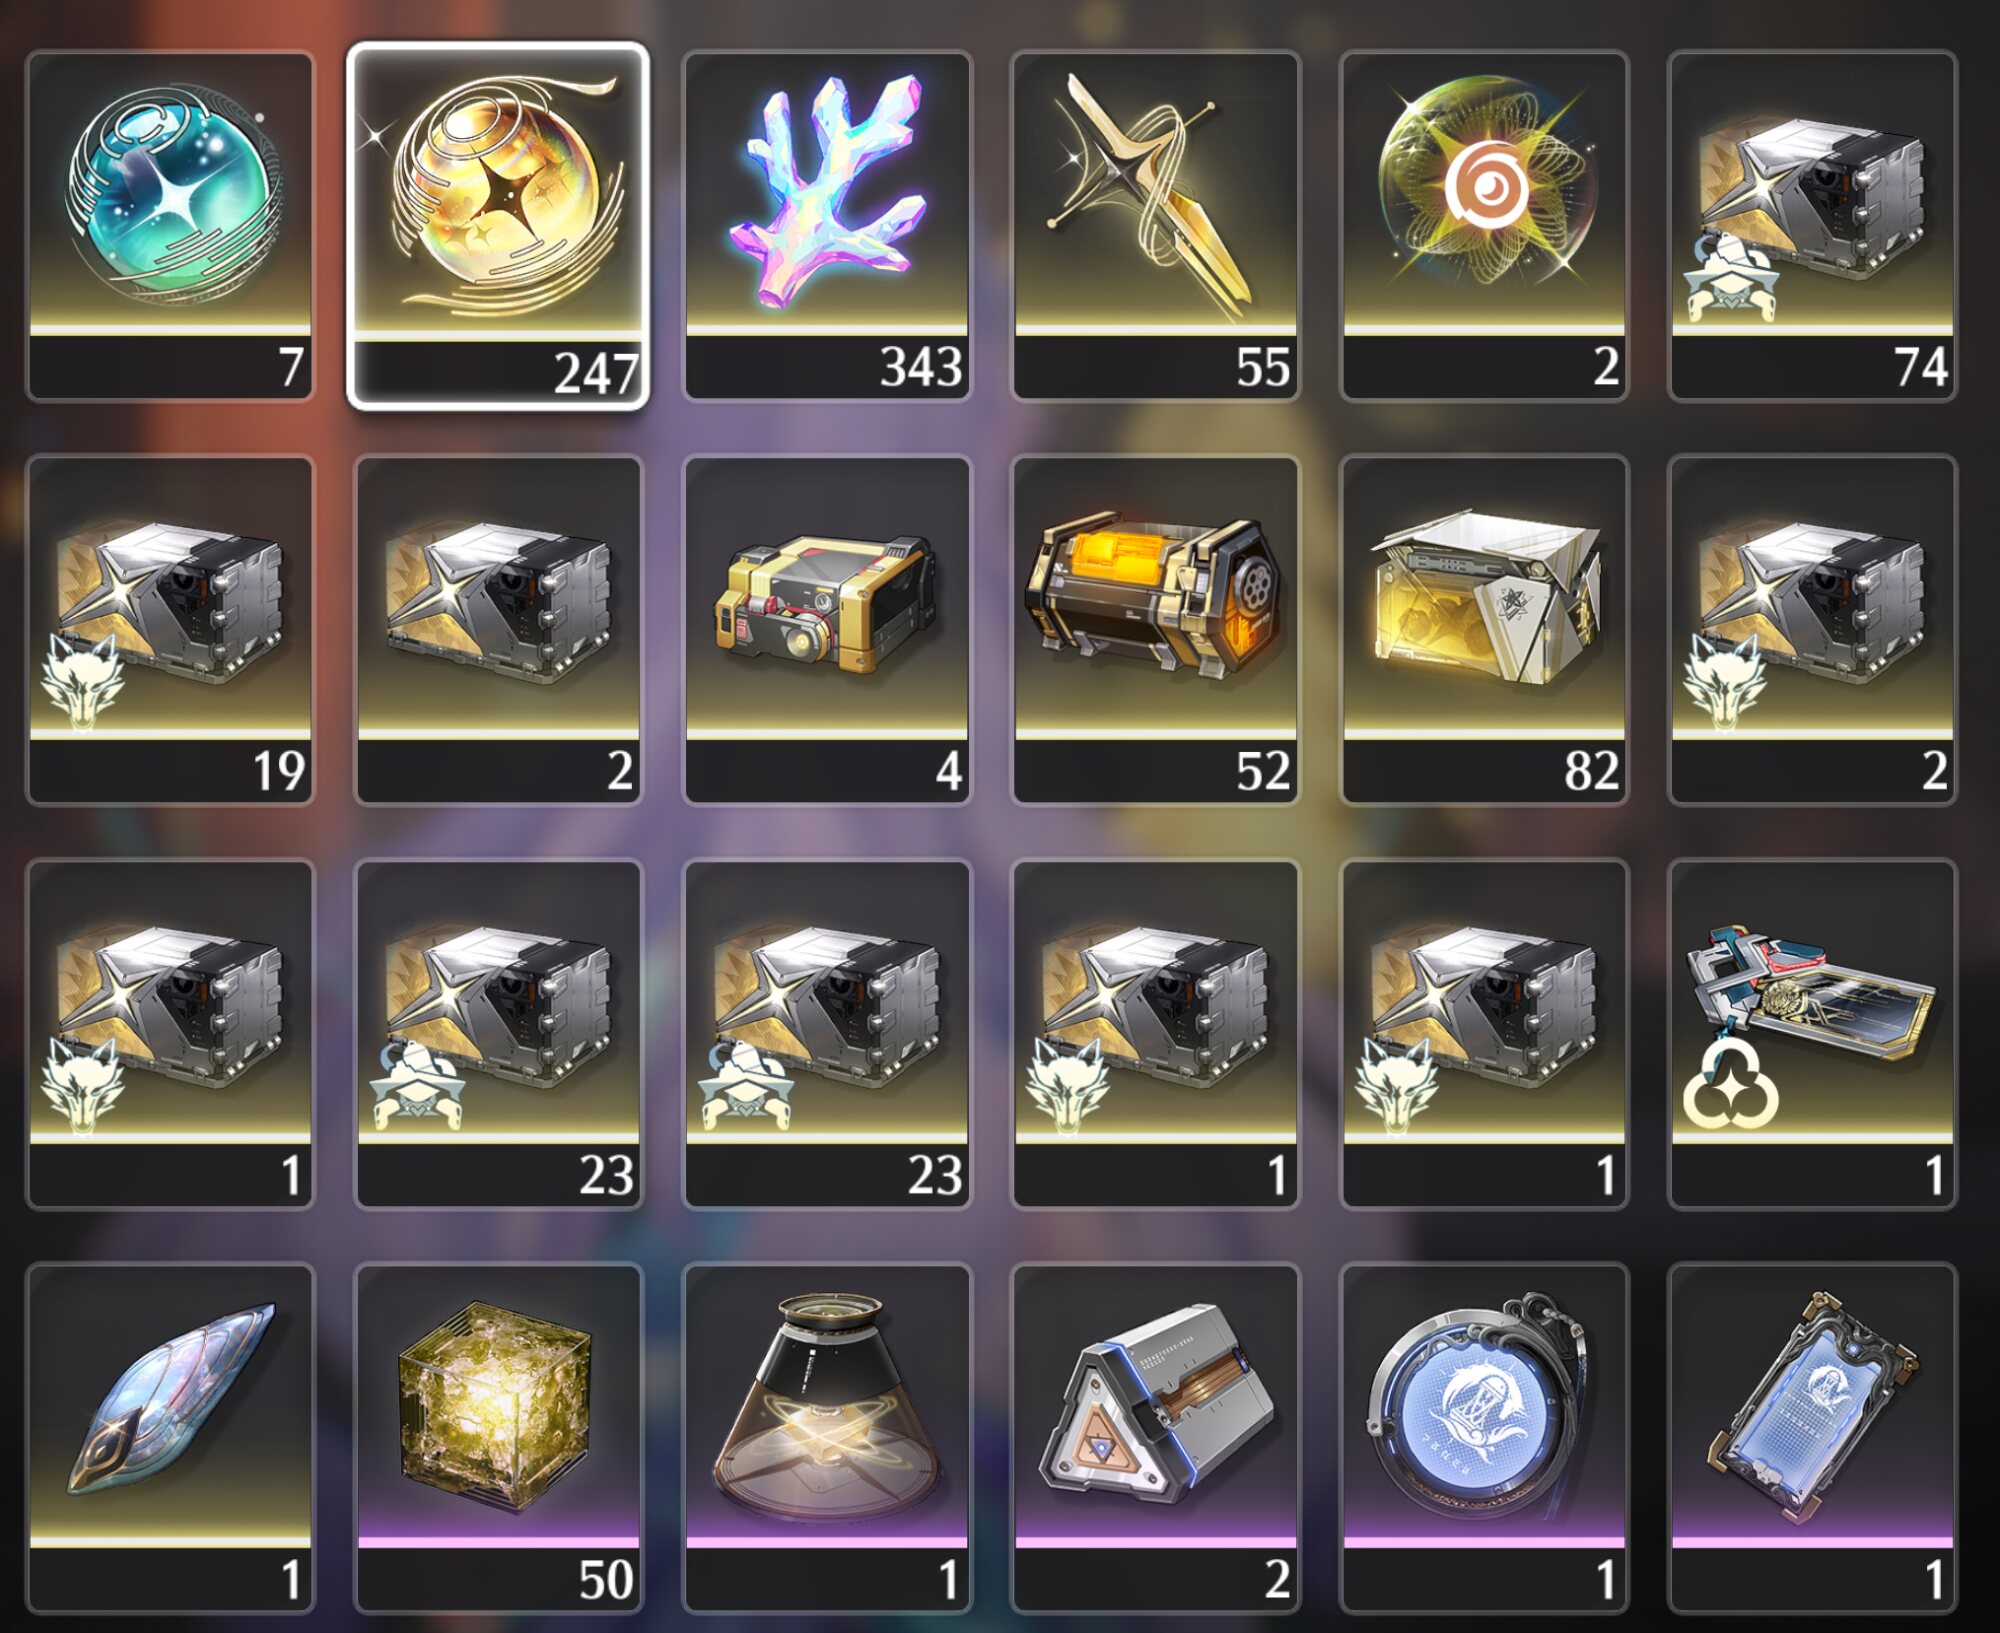Click the golden orb item showing 247
Image resolution: width=2000 pixels, height=1633 pixels.
(498, 226)
